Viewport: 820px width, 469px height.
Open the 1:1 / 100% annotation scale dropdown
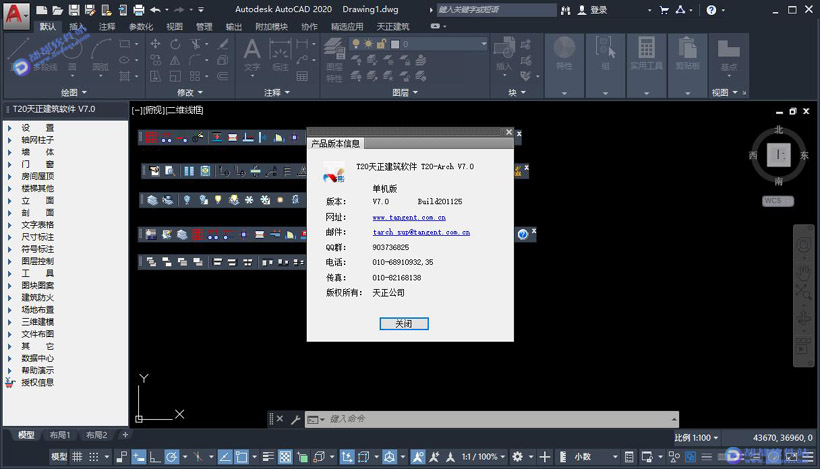pos(483,457)
